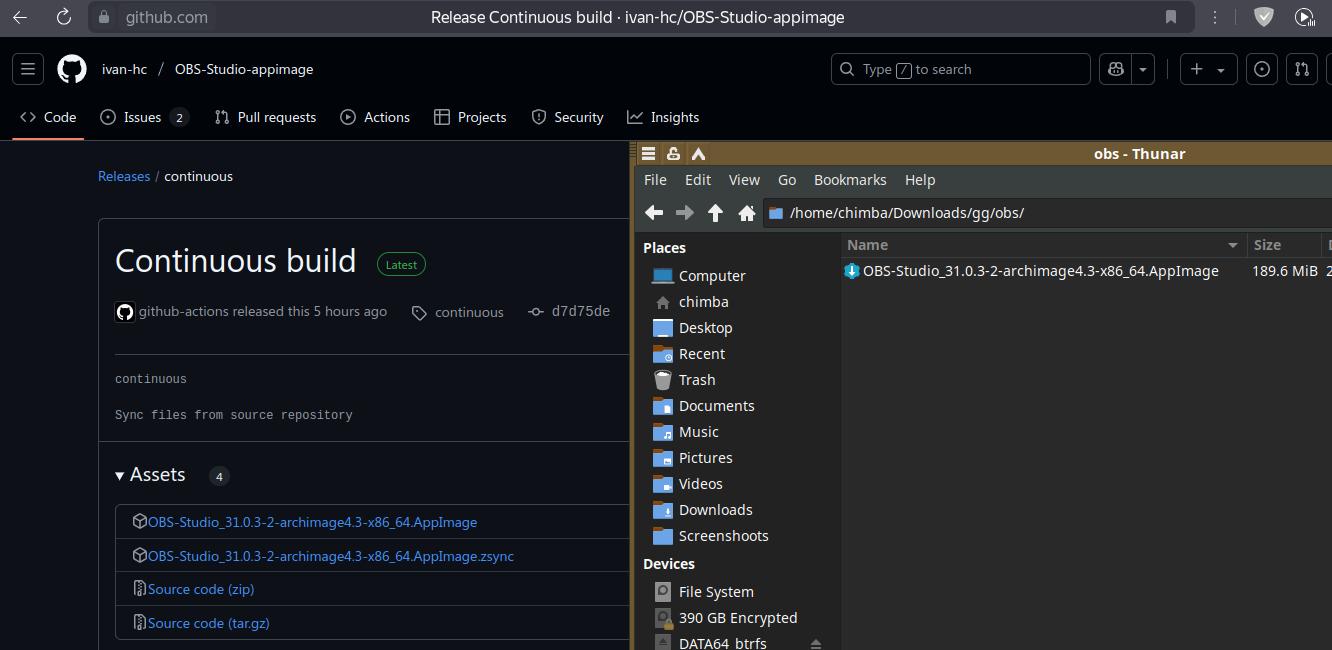This screenshot has height=650, width=1332.
Task: Open the View menu in Thunar
Action: [743, 180]
